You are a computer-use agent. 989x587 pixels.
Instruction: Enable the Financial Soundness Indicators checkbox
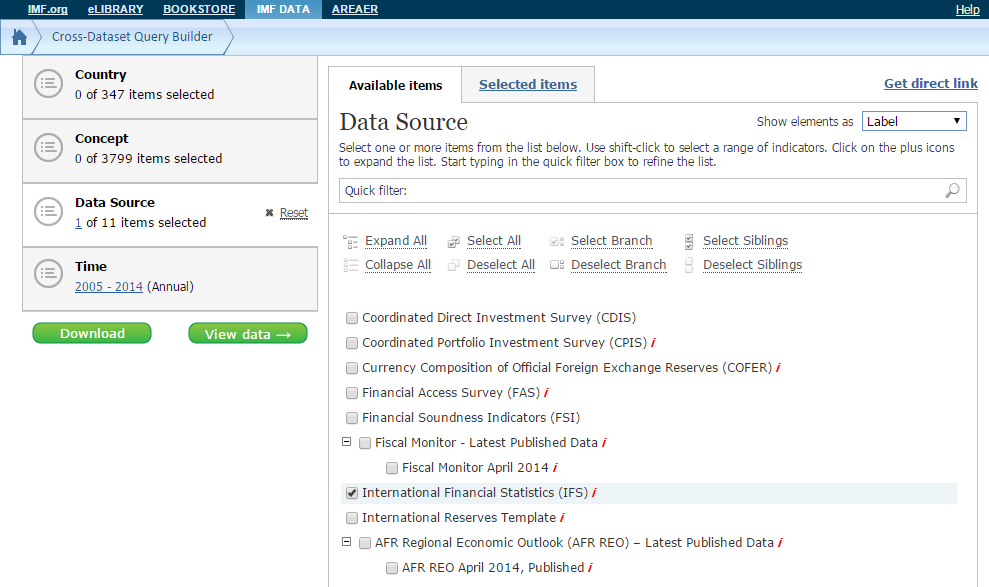pyautogui.click(x=352, y=418)
